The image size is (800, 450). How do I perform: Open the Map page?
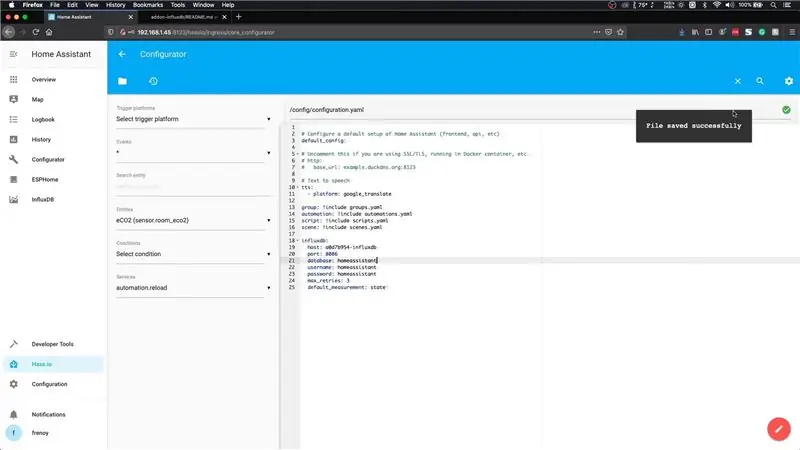point(37,99)
